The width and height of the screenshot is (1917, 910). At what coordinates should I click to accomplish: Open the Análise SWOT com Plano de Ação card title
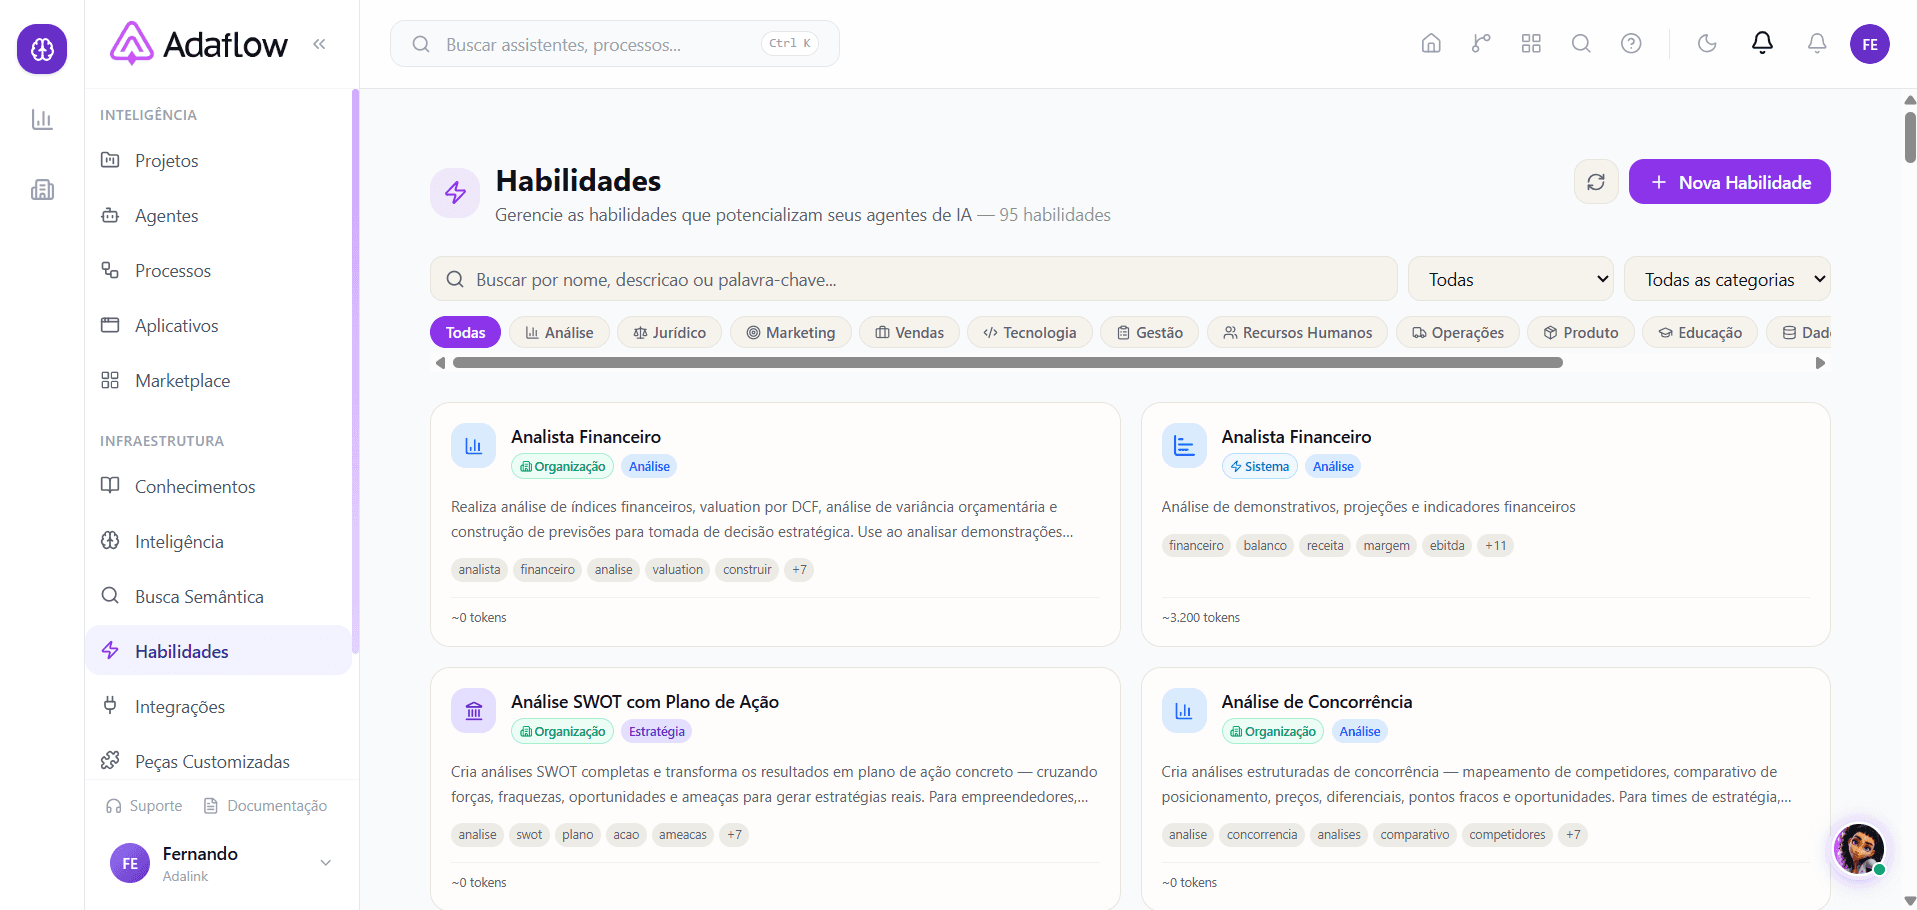(x=645, y=702)
